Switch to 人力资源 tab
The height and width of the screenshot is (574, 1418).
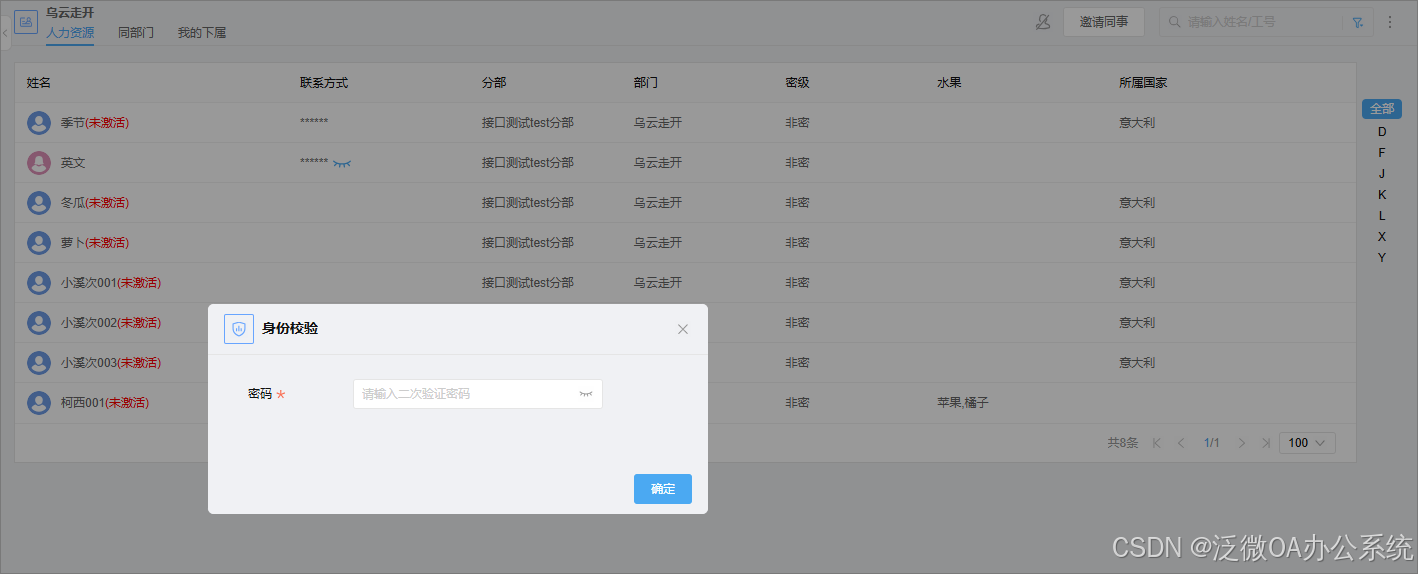pos(70,33)
